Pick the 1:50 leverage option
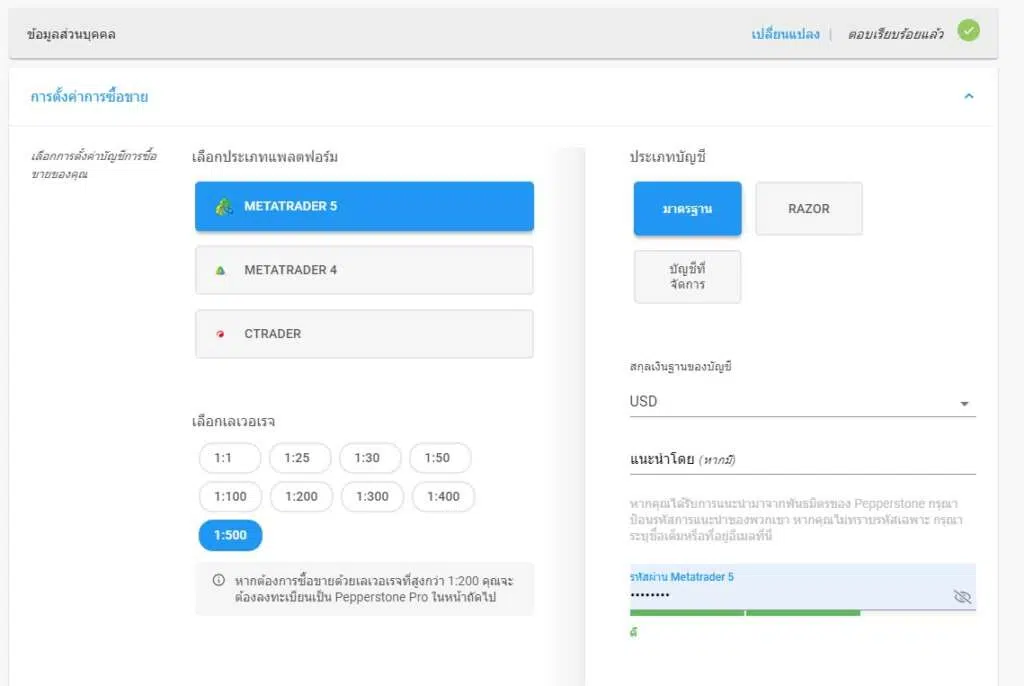 (x=440, y=458)
